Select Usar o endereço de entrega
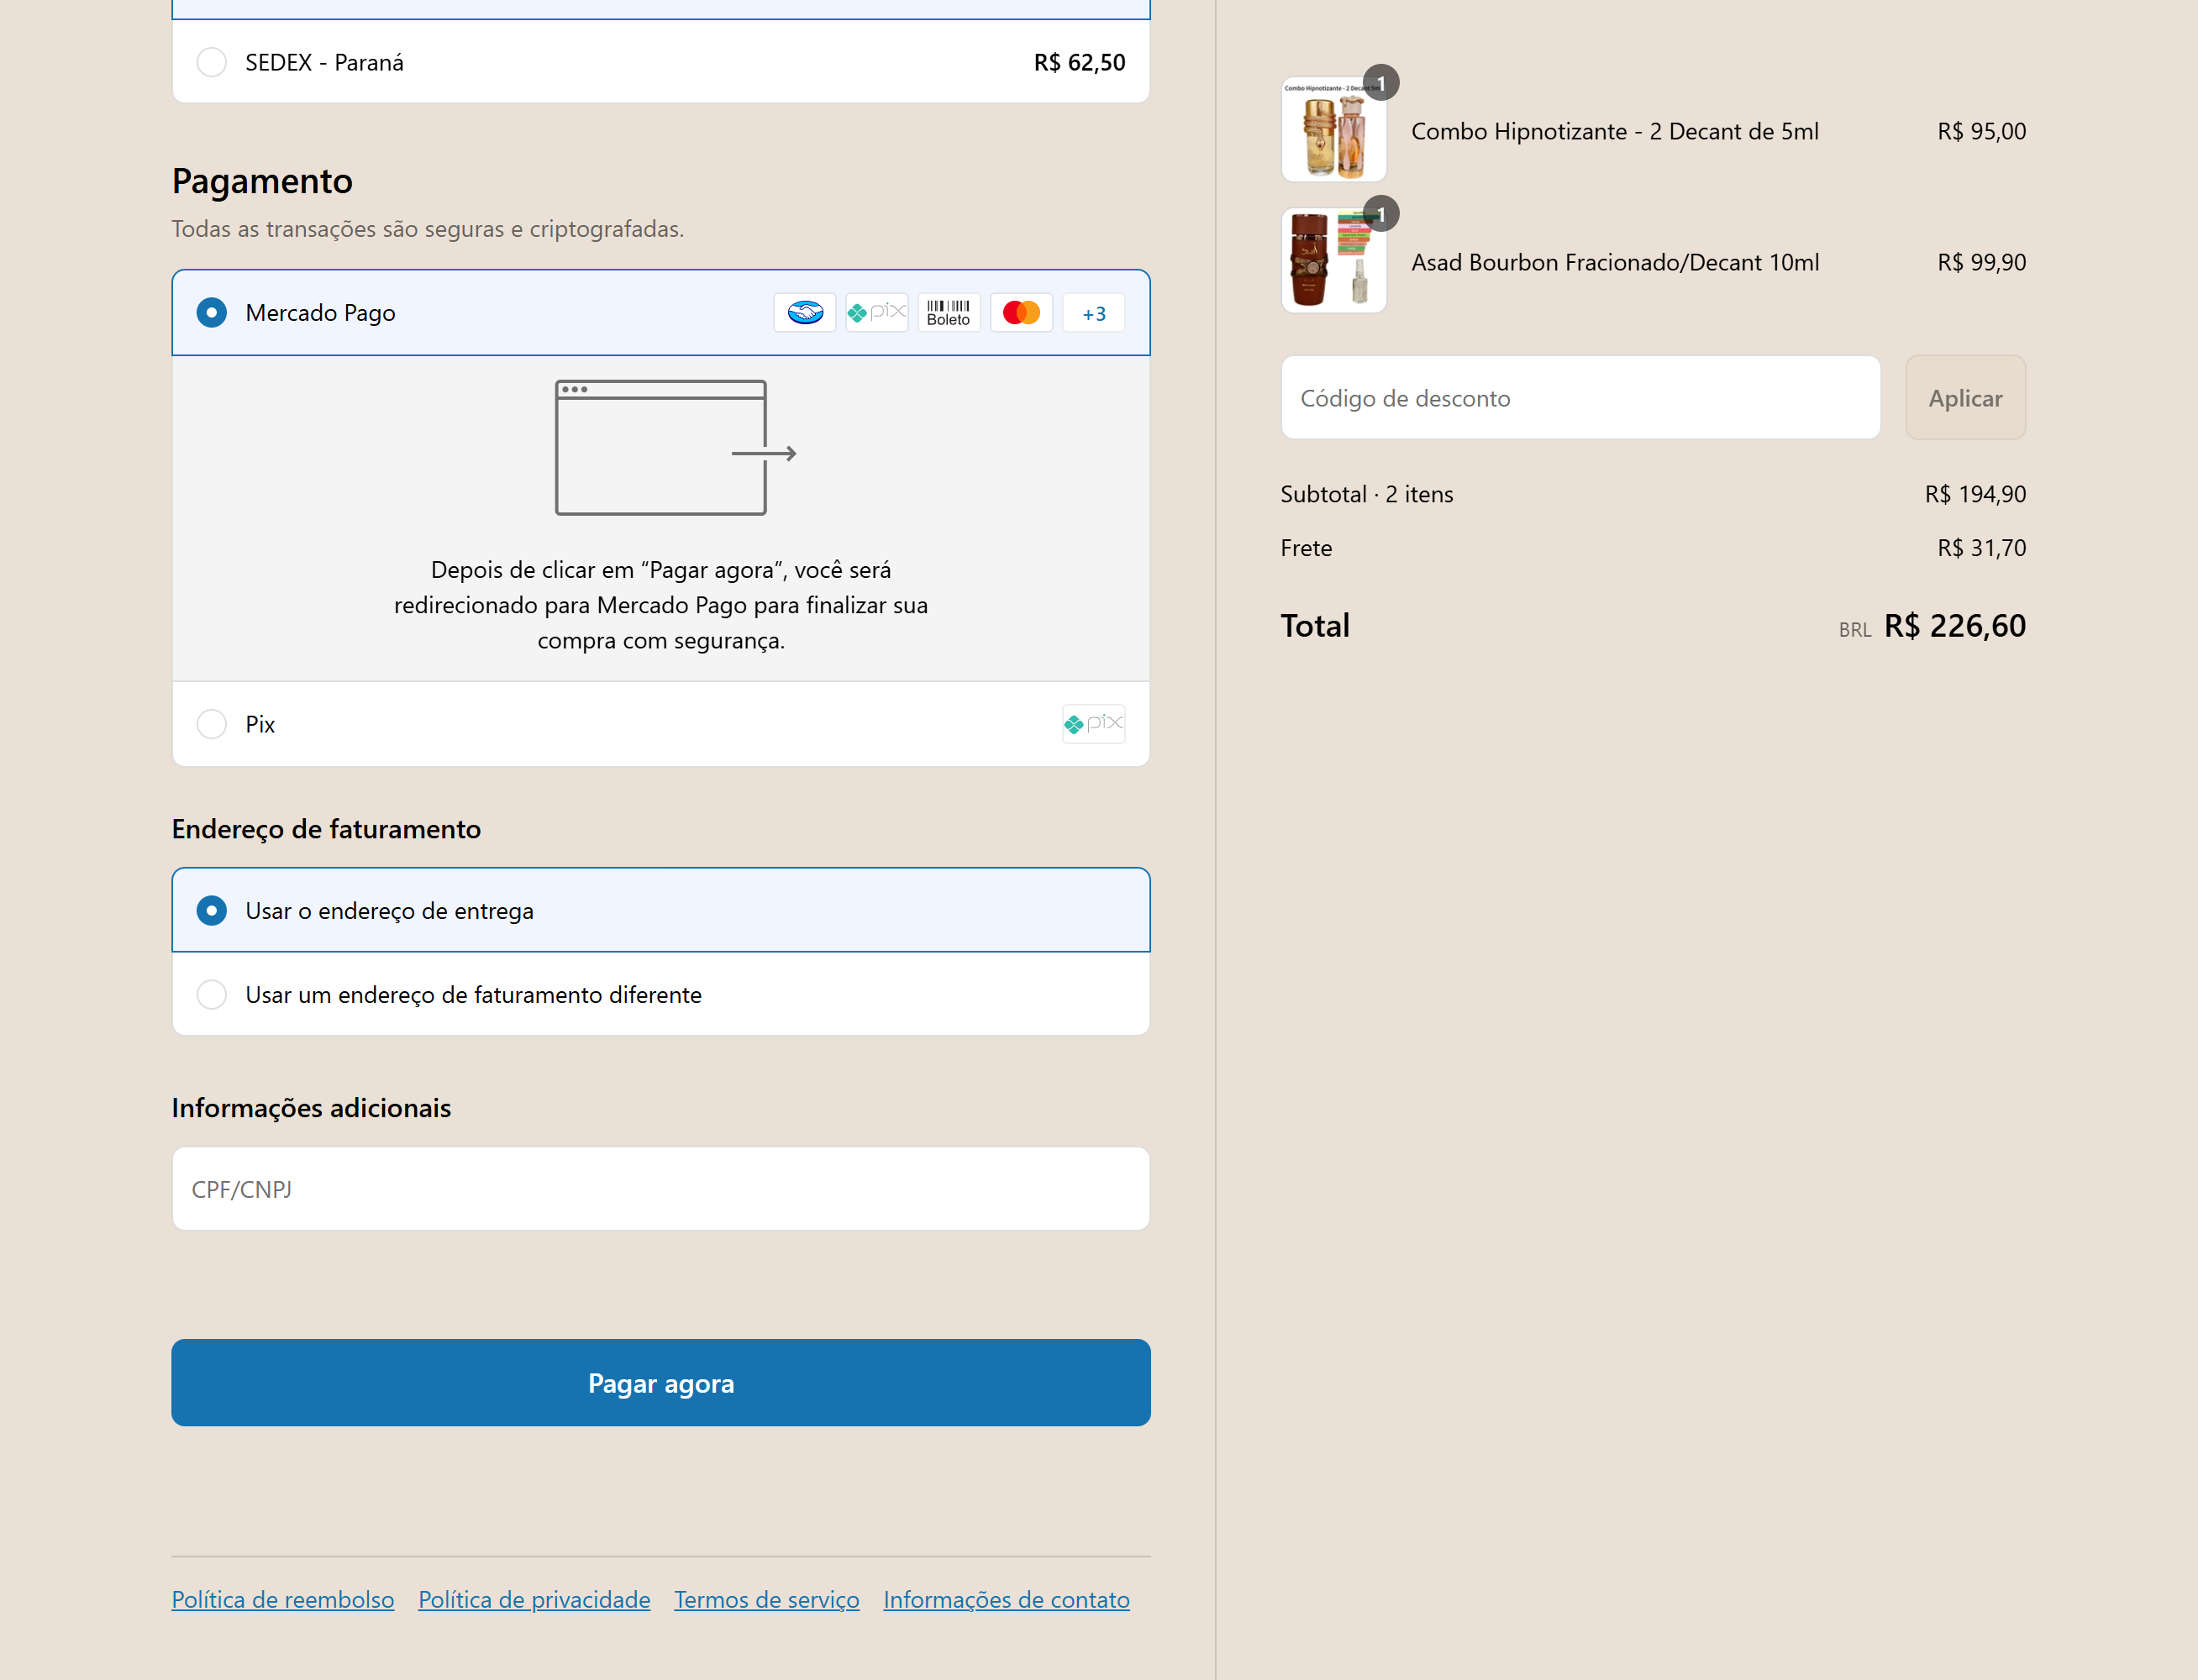This screenshot has height=1680, width=2198. [212, 911]
